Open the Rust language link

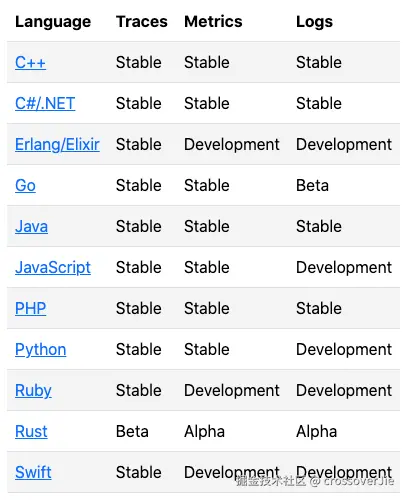(x=31, y=431)
